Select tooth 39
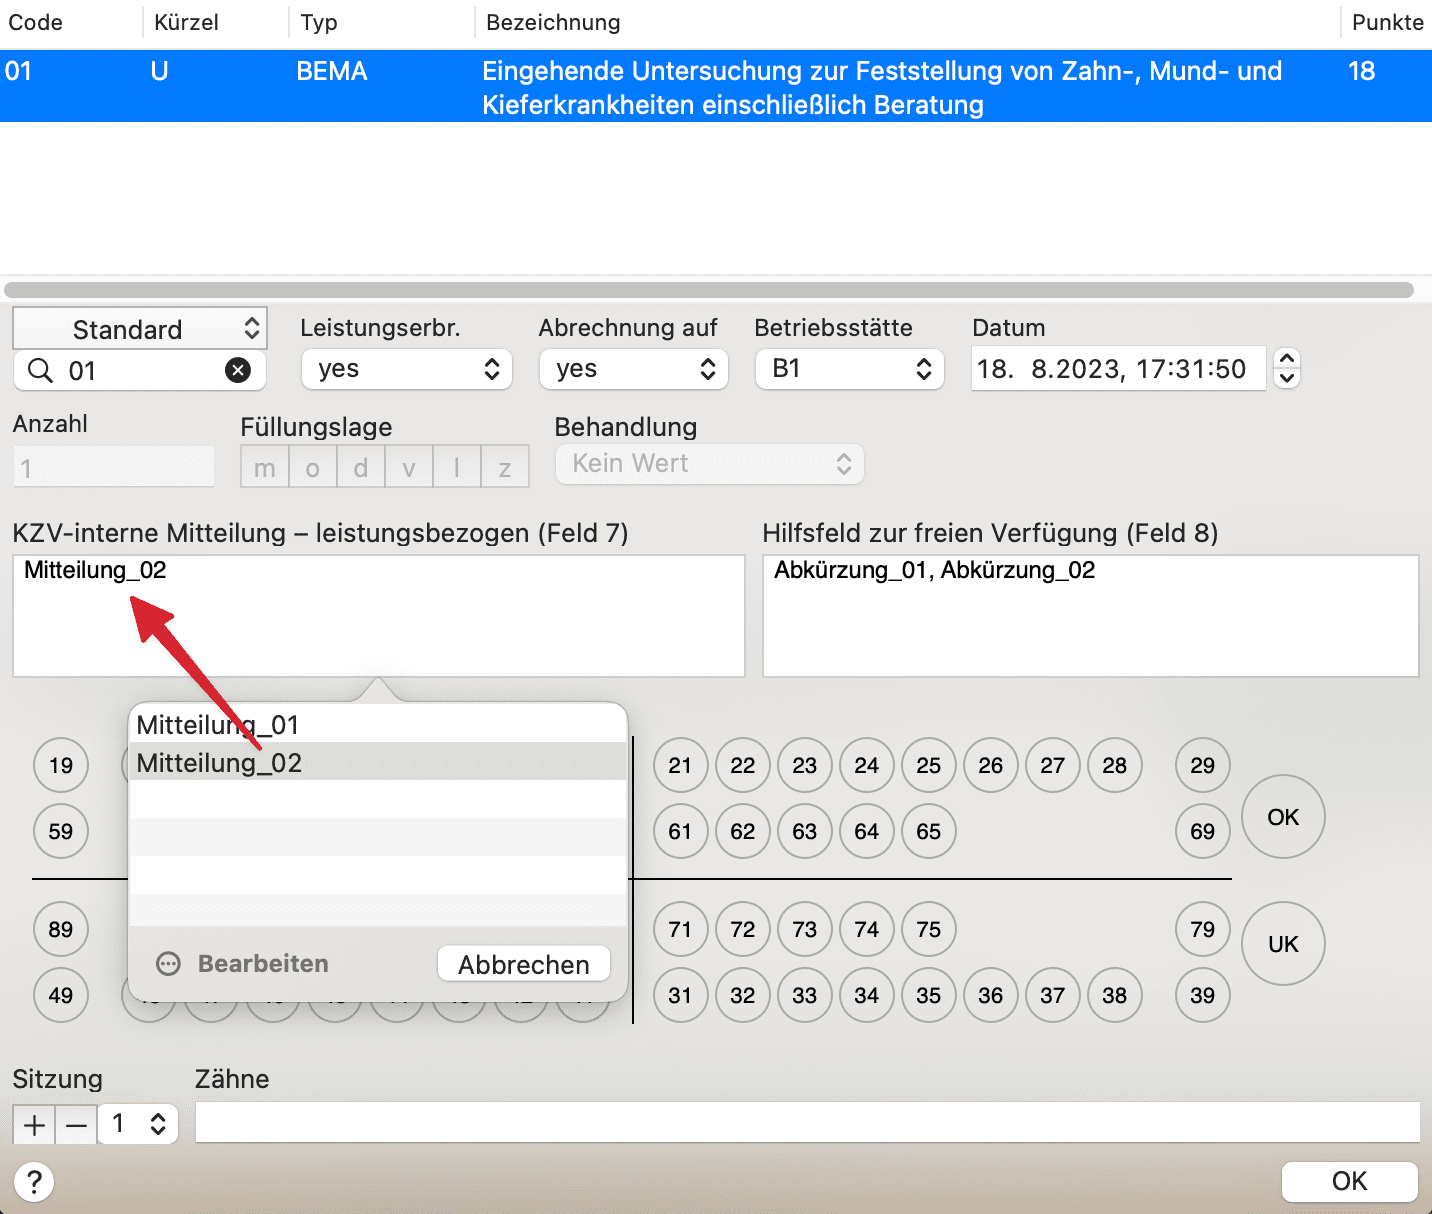Screen dimensions: 1432x1214 pyautogui.click(x=1203, y=996)
